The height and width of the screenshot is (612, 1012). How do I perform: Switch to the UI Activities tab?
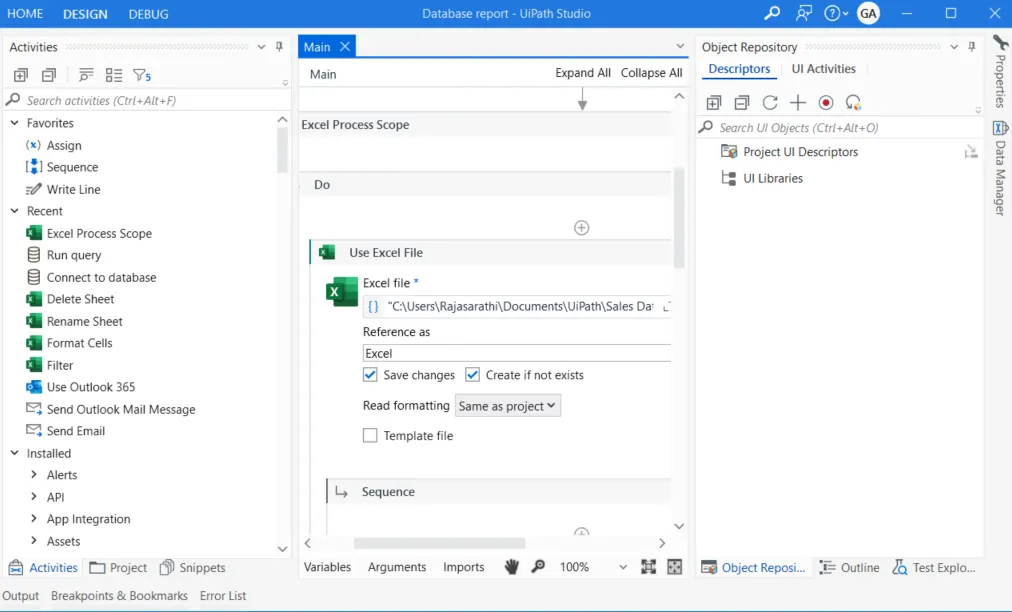click(x=823, y=69)
